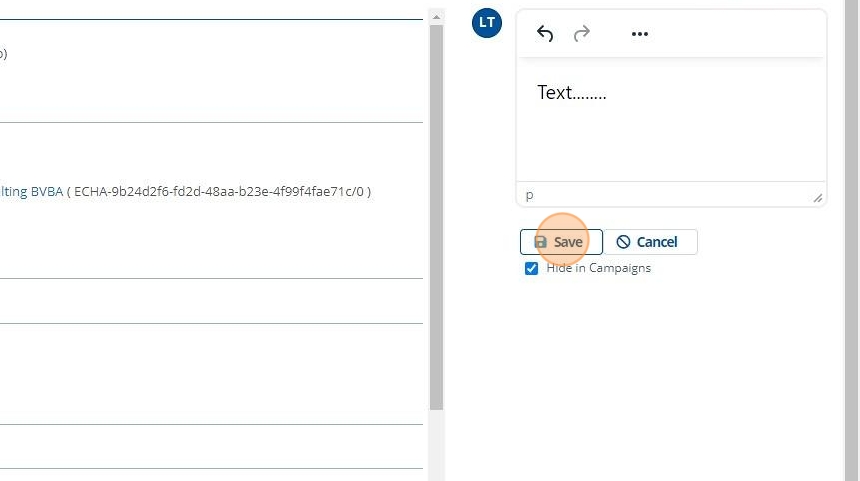The height and width of the screenshot is (481, 860).
Task: Click the LT user avatar
Action: (486, 22)
